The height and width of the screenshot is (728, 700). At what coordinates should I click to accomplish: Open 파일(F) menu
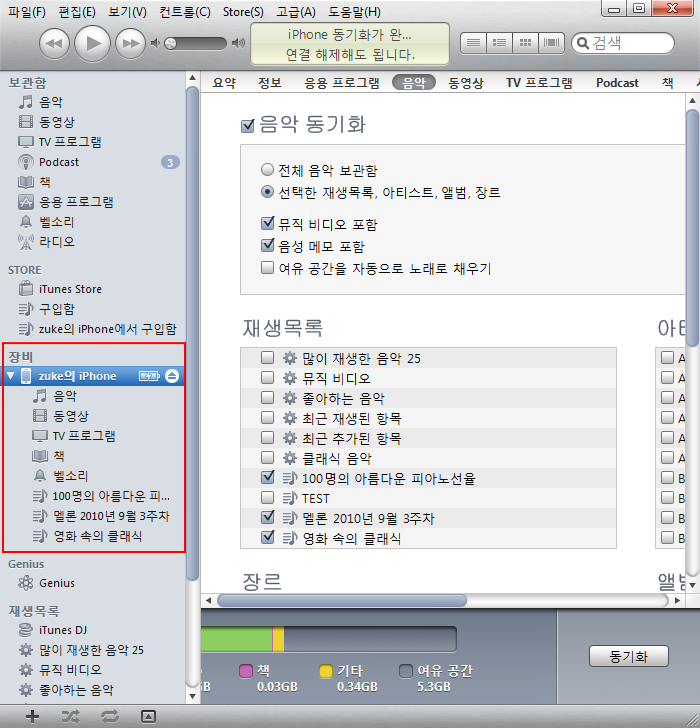27,12
